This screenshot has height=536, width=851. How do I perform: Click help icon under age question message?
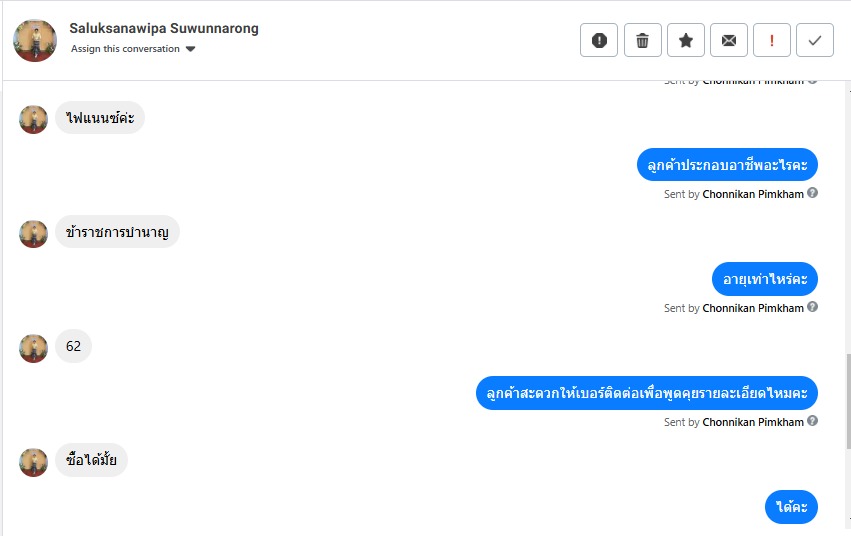[813, 307]
